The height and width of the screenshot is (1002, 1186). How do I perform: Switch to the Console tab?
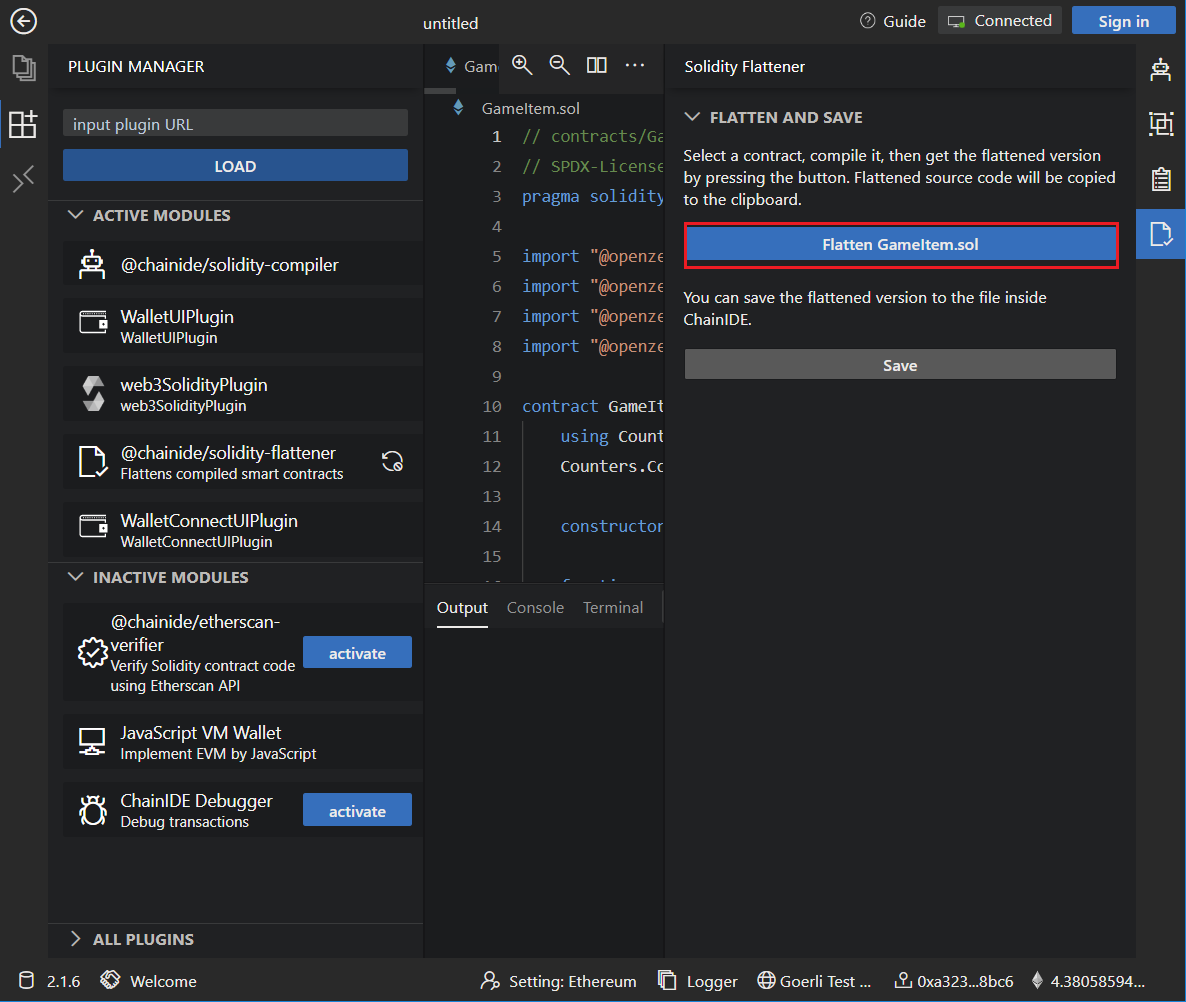[535, 607]
